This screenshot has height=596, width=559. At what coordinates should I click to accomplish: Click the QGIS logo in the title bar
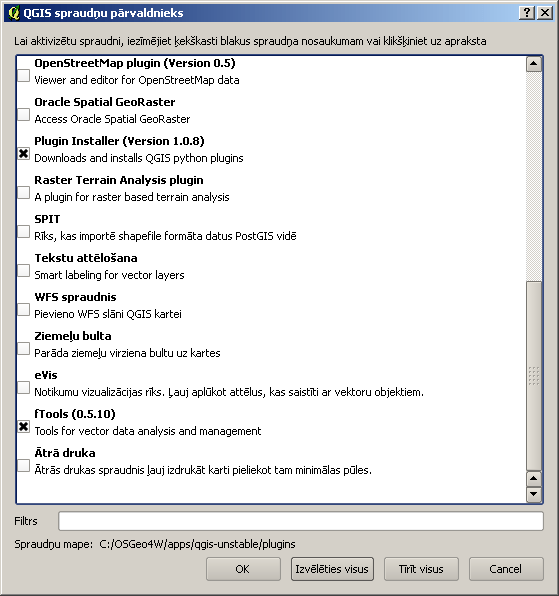[14, 13]
